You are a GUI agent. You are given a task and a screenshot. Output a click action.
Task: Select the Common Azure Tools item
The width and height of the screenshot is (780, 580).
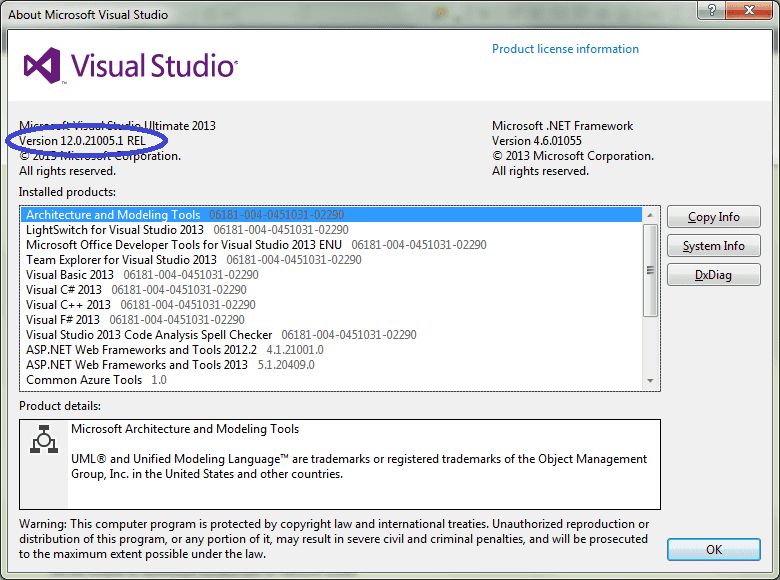pos(84,380)
